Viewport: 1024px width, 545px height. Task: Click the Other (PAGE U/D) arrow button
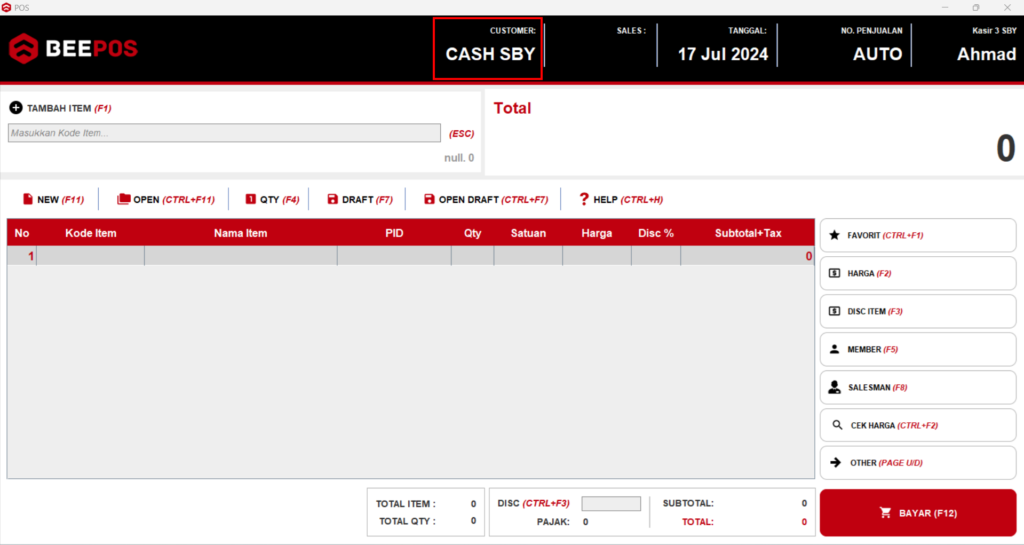tap(917, 463)
